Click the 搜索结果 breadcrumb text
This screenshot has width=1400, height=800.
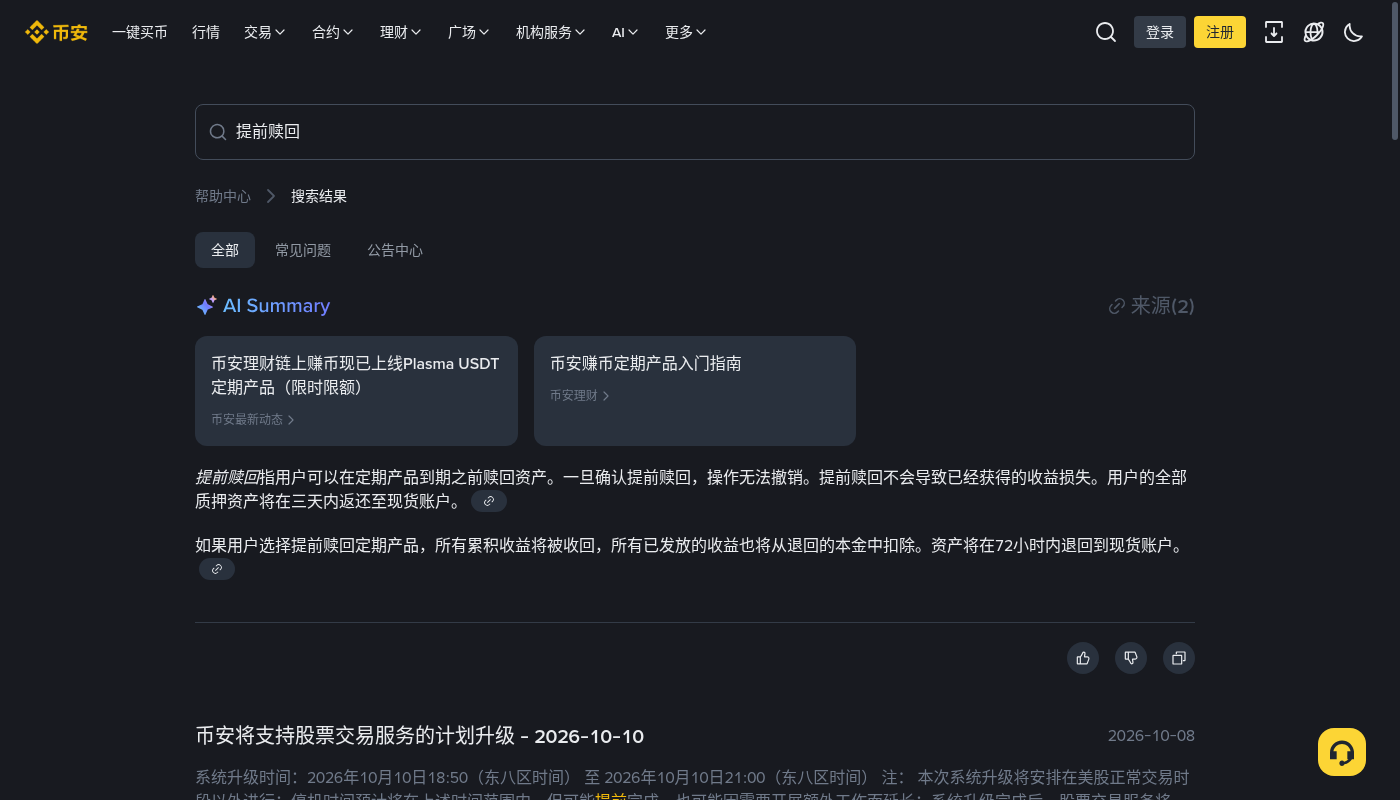[x=319, y=196]
